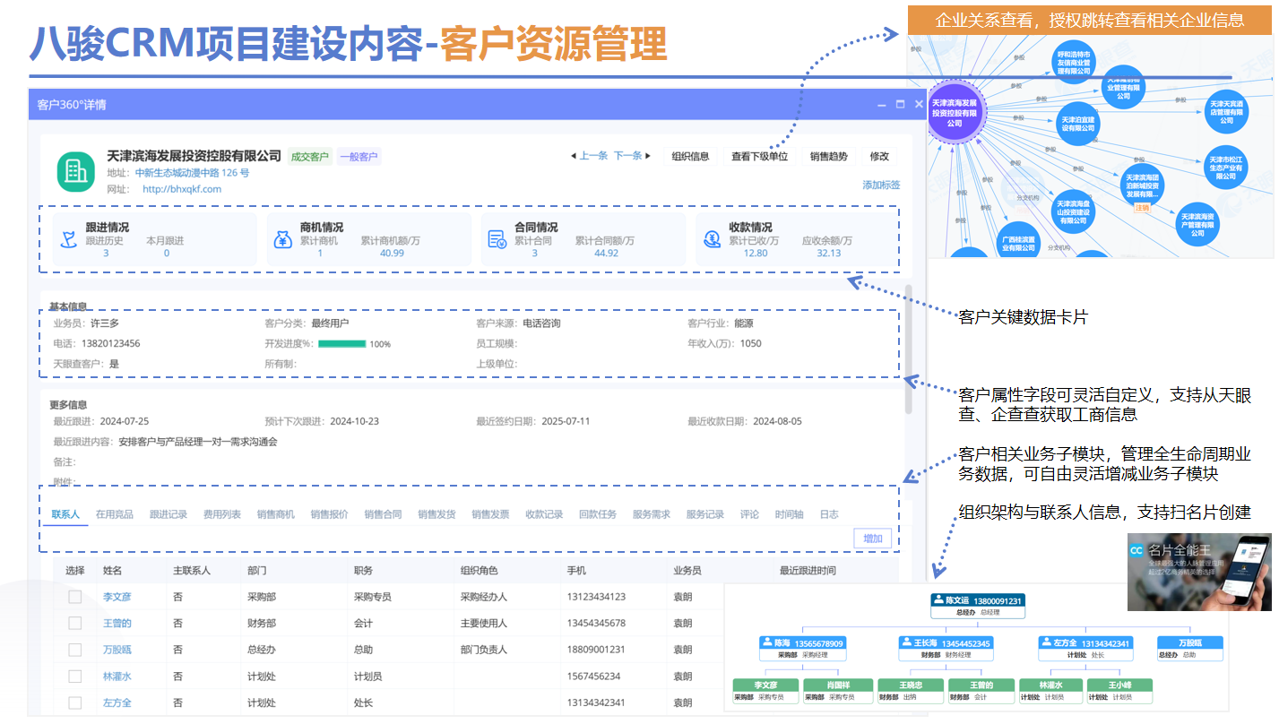Viewport: 1279px width, 724px height.
Task: Click the center node 天津滨海发展投资控股 in relationship graph
Action: [x=955, y=111]
